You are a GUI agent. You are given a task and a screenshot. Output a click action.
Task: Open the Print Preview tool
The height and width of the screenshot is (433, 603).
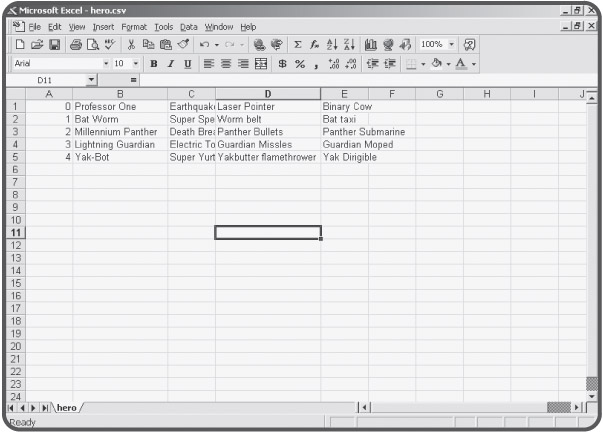tap(94, 45)
